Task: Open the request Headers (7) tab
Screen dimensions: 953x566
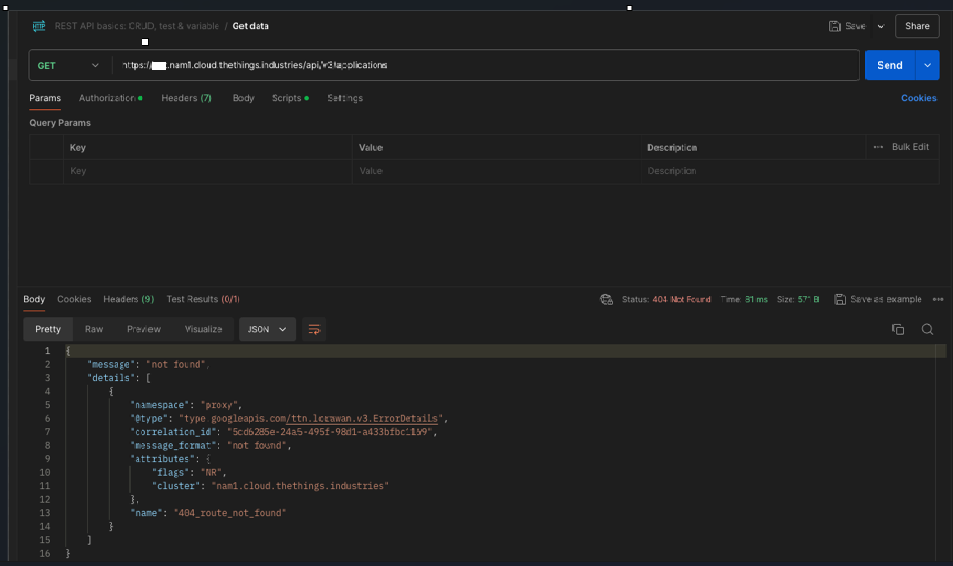Action: click(x=186, y=98)
